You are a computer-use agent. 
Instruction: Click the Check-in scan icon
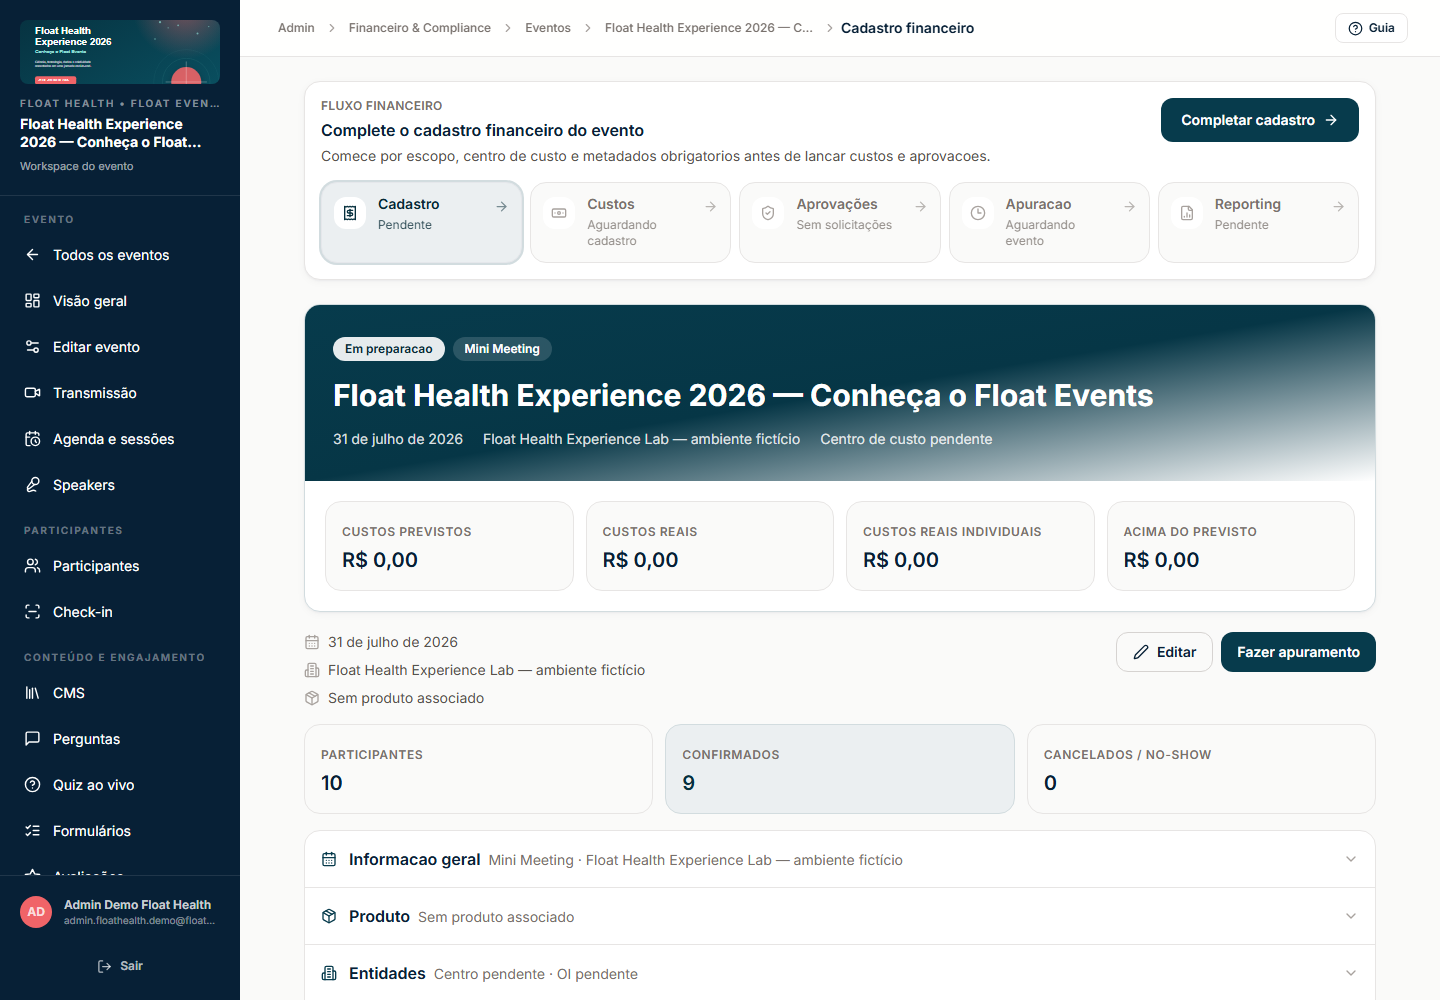[32, 612]
